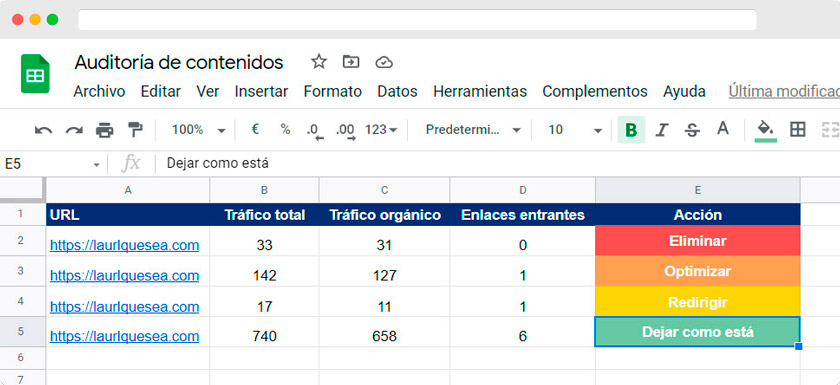Select column E header
840x385 pixels.
[698, 190]
